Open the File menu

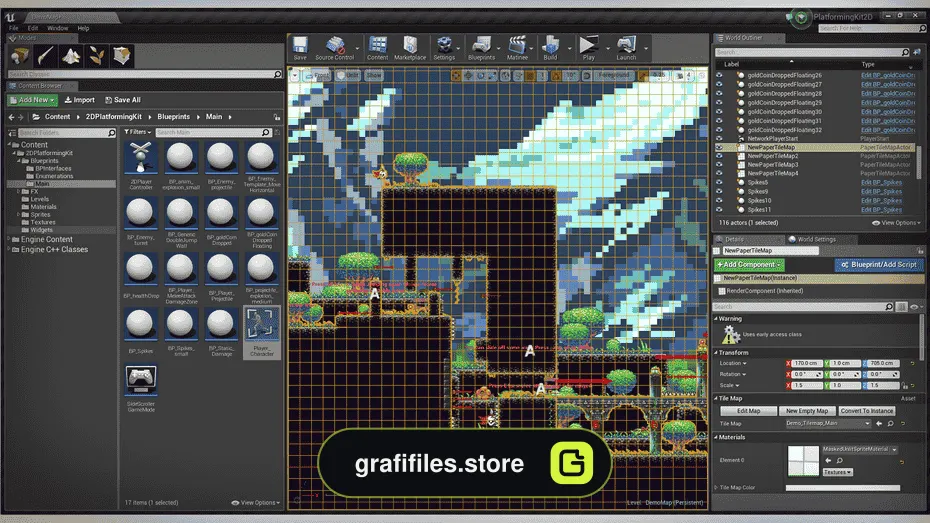pyautogui.click(x=14, y=28)
